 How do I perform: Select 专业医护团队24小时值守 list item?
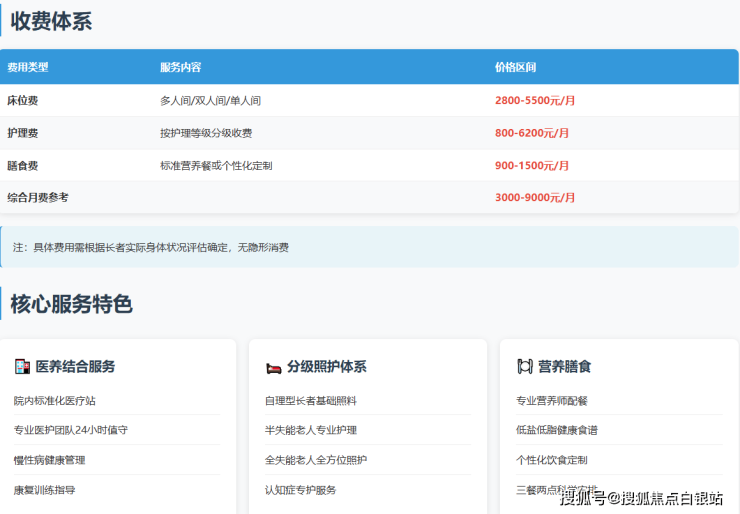[x=71, y=430]
